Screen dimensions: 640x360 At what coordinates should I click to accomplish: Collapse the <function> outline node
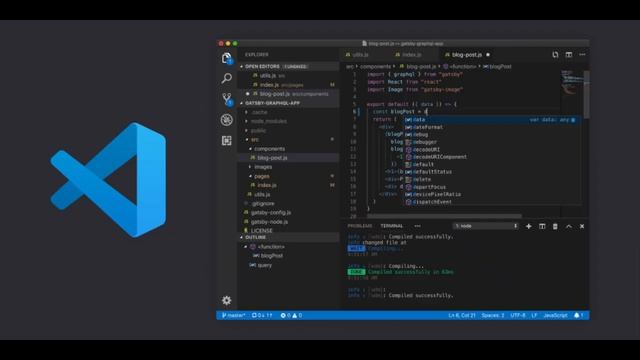coord(245,247)
